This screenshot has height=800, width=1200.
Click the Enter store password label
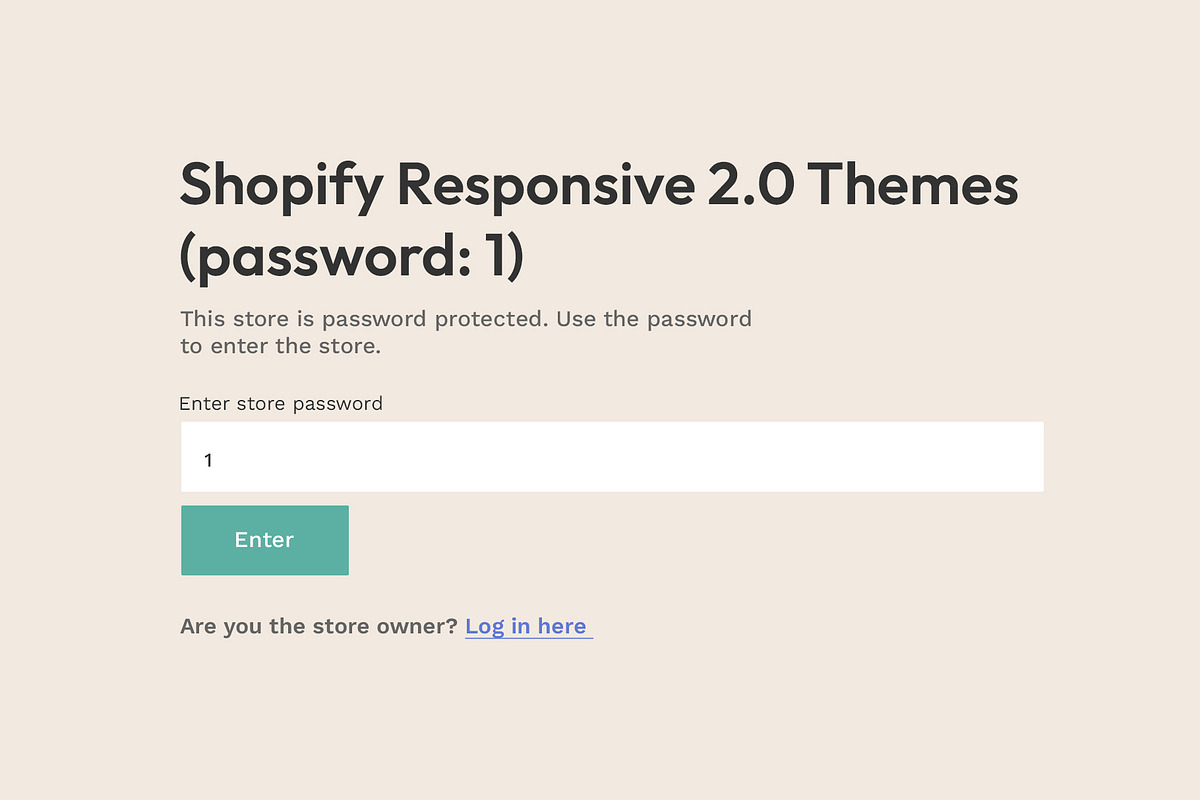coord(281,404)
